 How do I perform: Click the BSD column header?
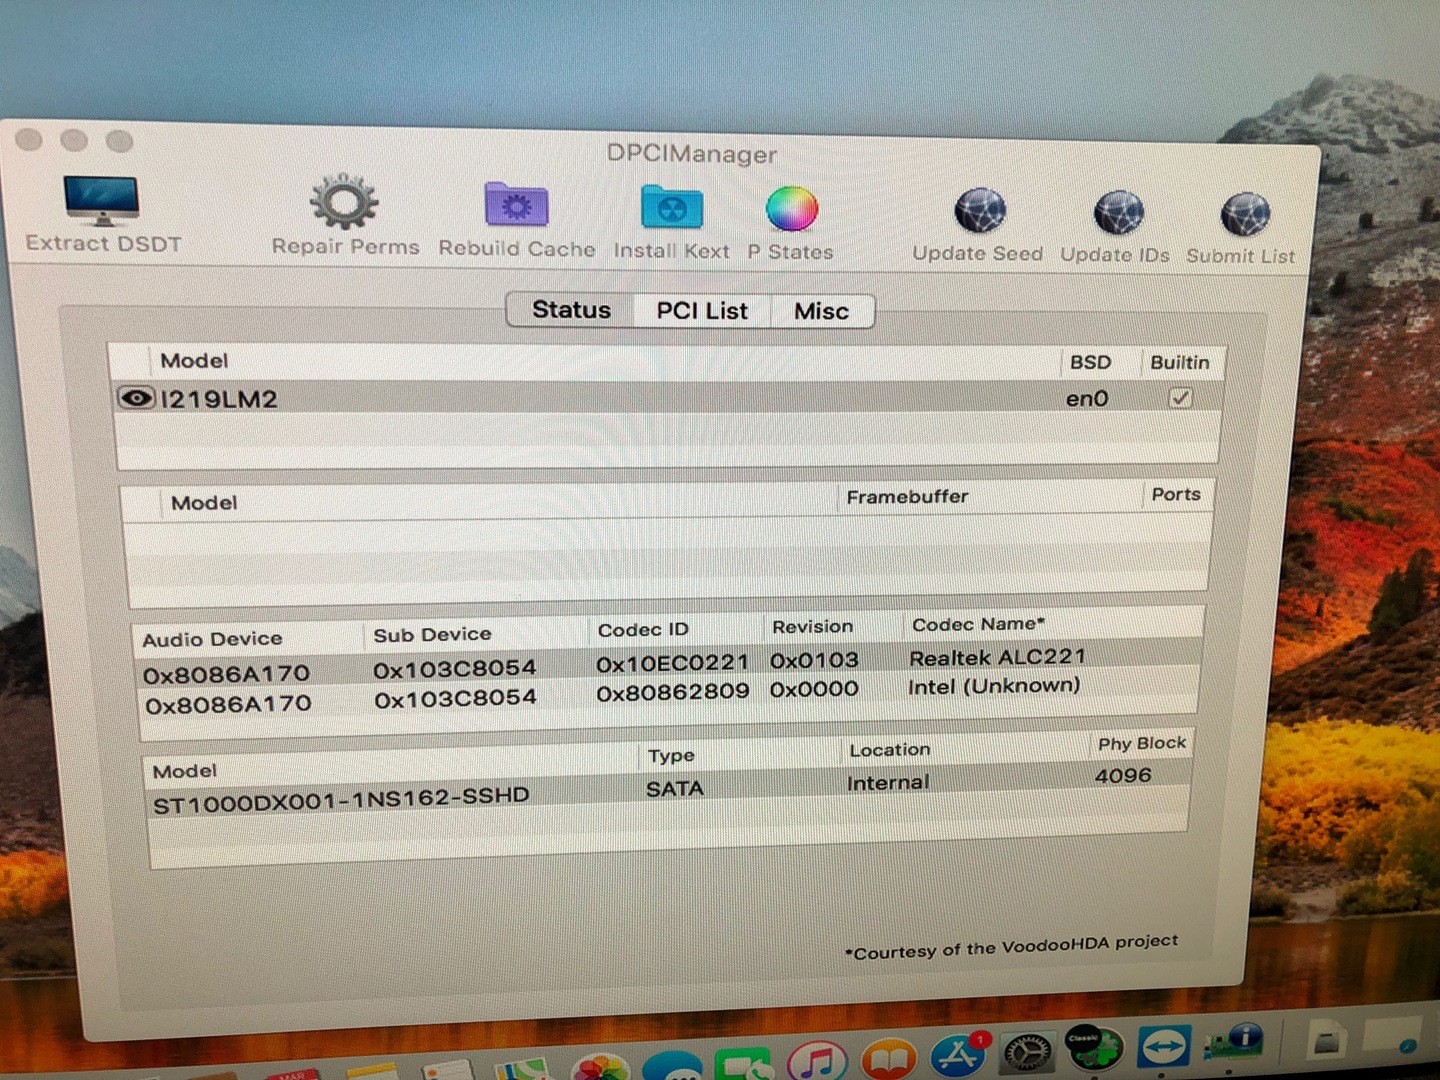point(1091,362)
